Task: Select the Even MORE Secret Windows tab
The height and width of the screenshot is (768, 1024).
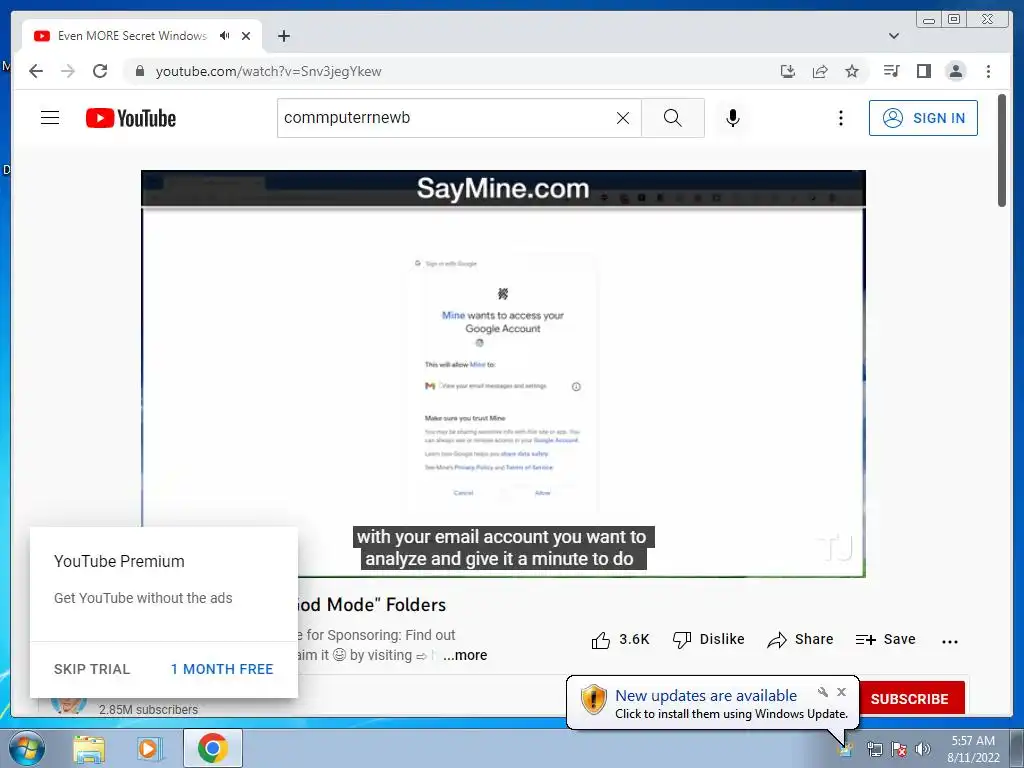Action: pyautogui.click(x=132, y=36)
